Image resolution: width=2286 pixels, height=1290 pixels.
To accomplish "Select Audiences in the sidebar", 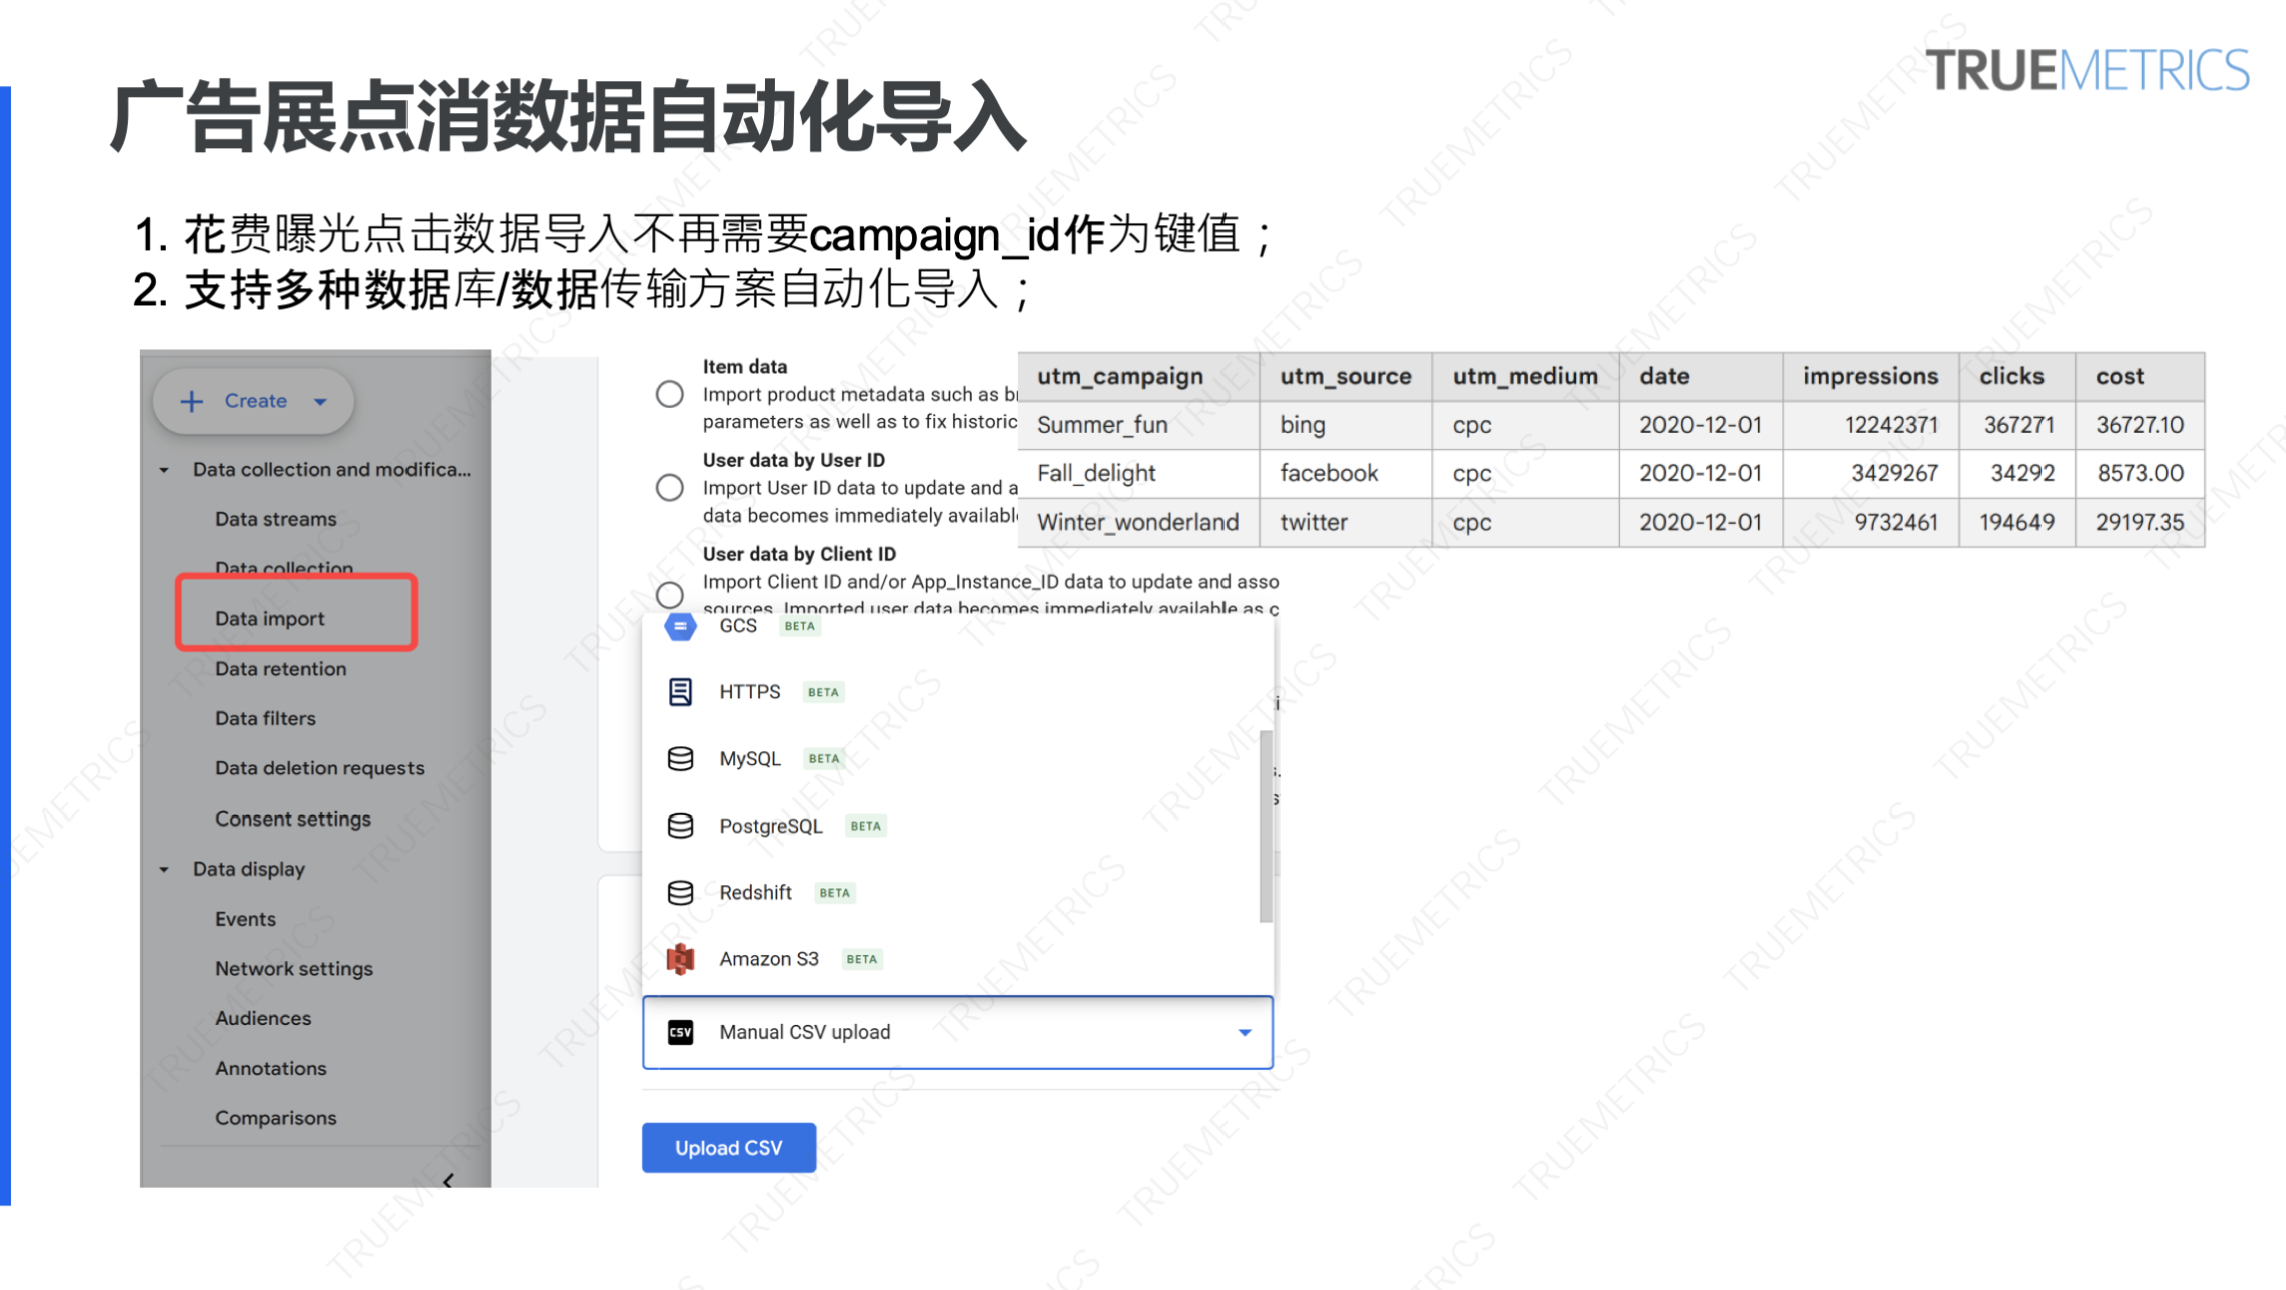I will pos(262,1018).
